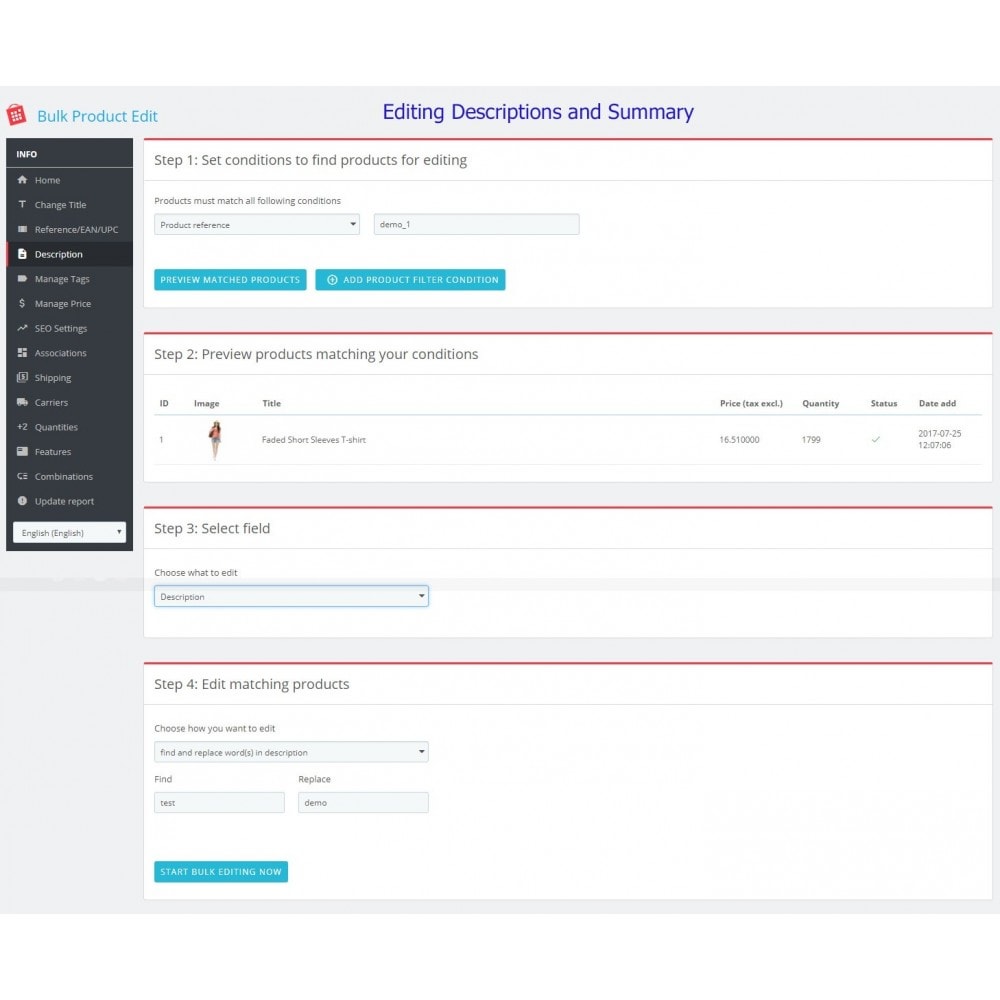The width and height of the screenshot is (1000, 1000).
Task: Click the Carriers truck icon
Action: [22, 402]
